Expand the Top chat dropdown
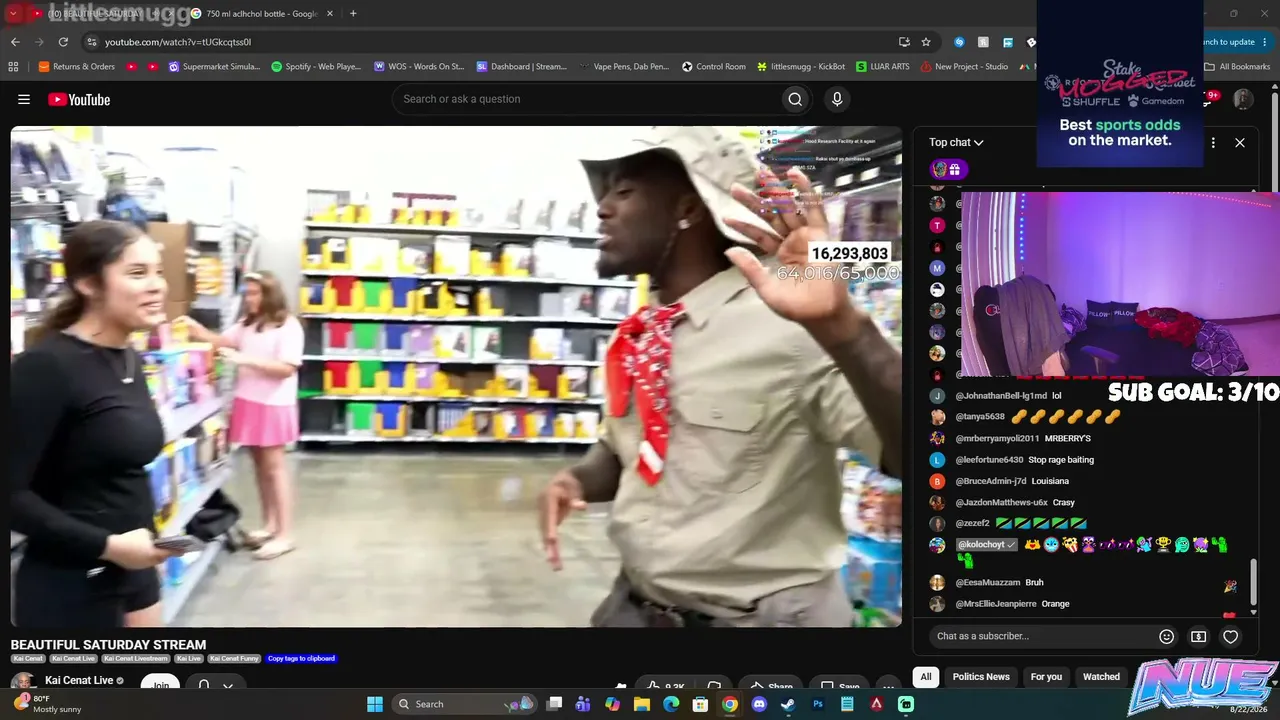Screen dimensions: 1280x720 (956, 142)
